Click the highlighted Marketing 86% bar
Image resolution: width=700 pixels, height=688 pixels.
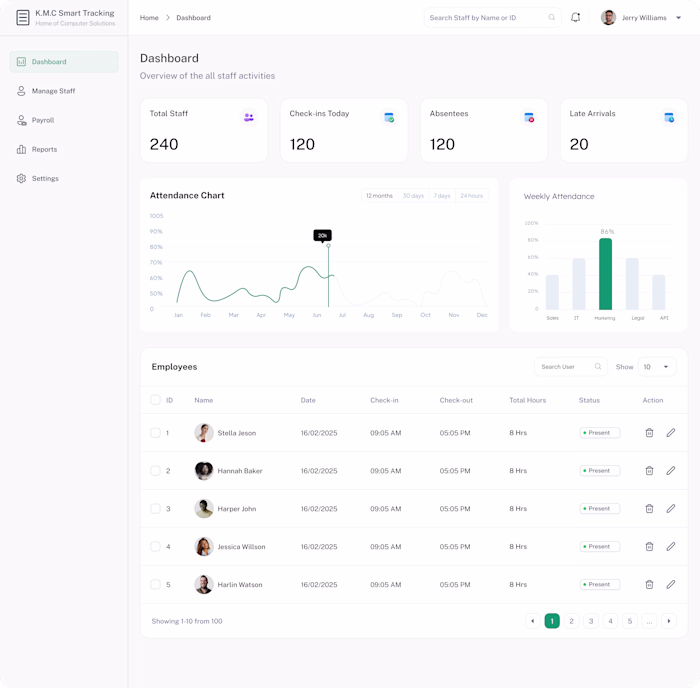click(x=605, y=274)
